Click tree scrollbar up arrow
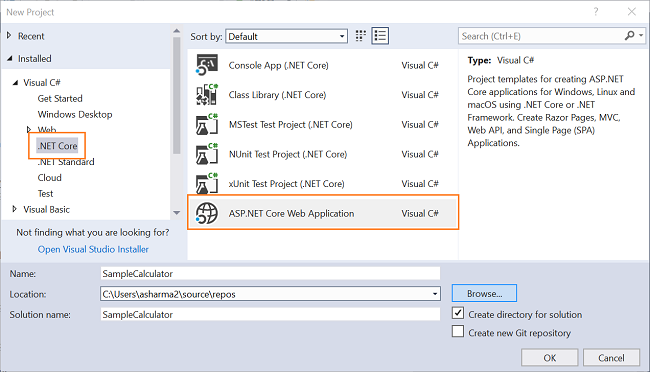Image resolution: width=650 pixels, height=372 pixels. pos(177,31)
